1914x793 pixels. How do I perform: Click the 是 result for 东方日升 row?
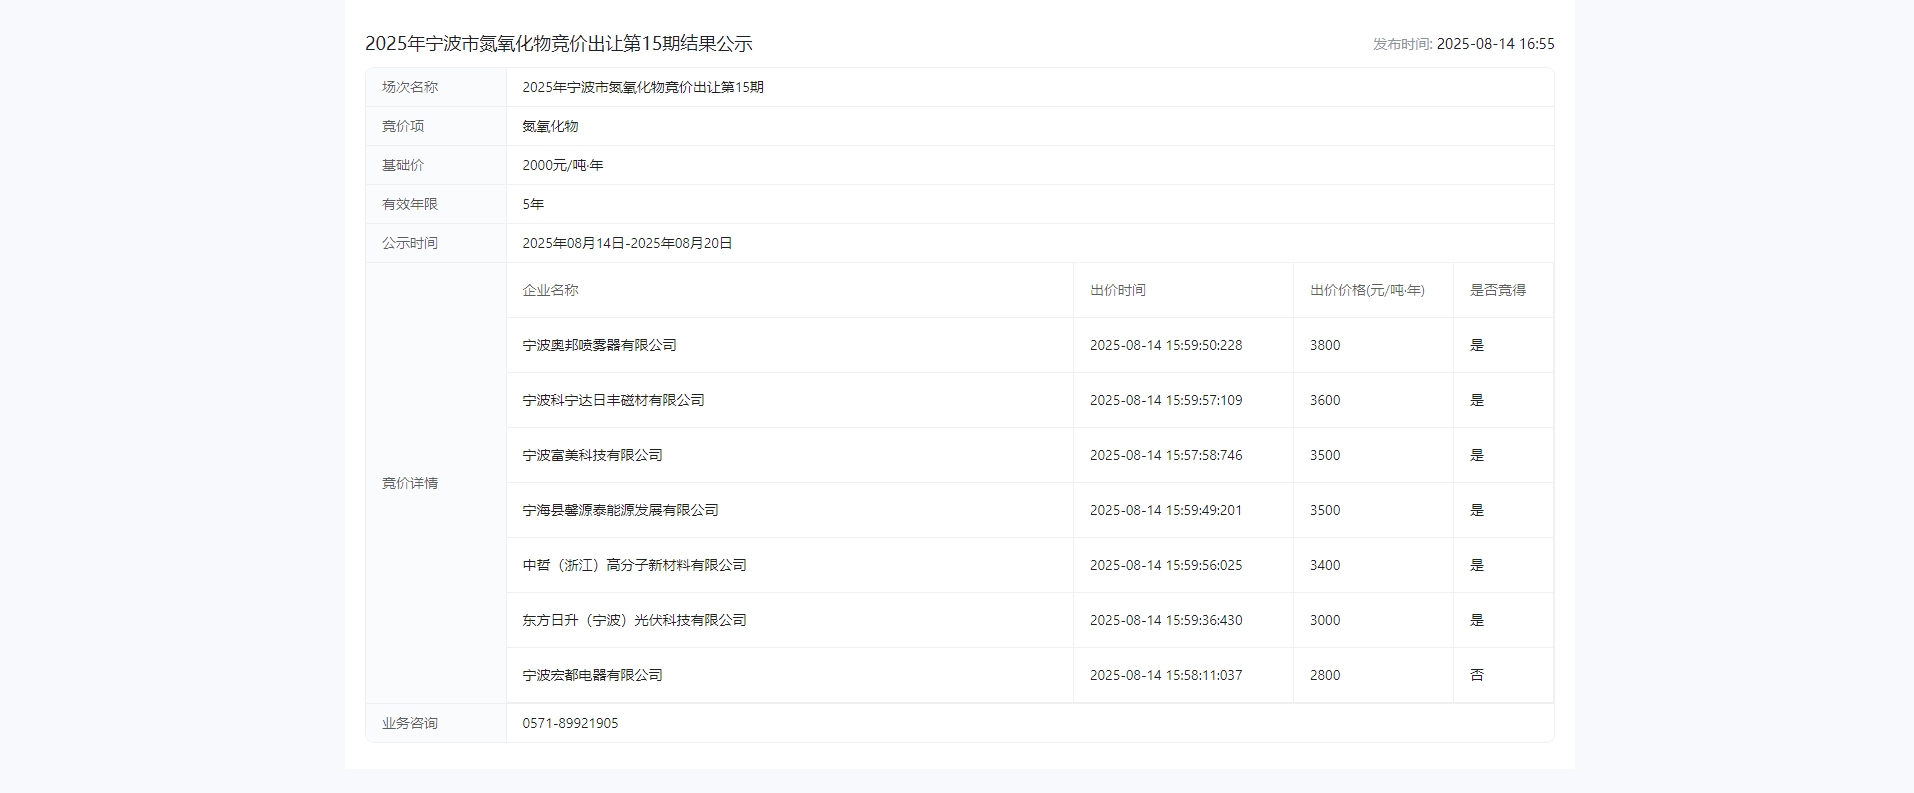tap(1477, 620)
